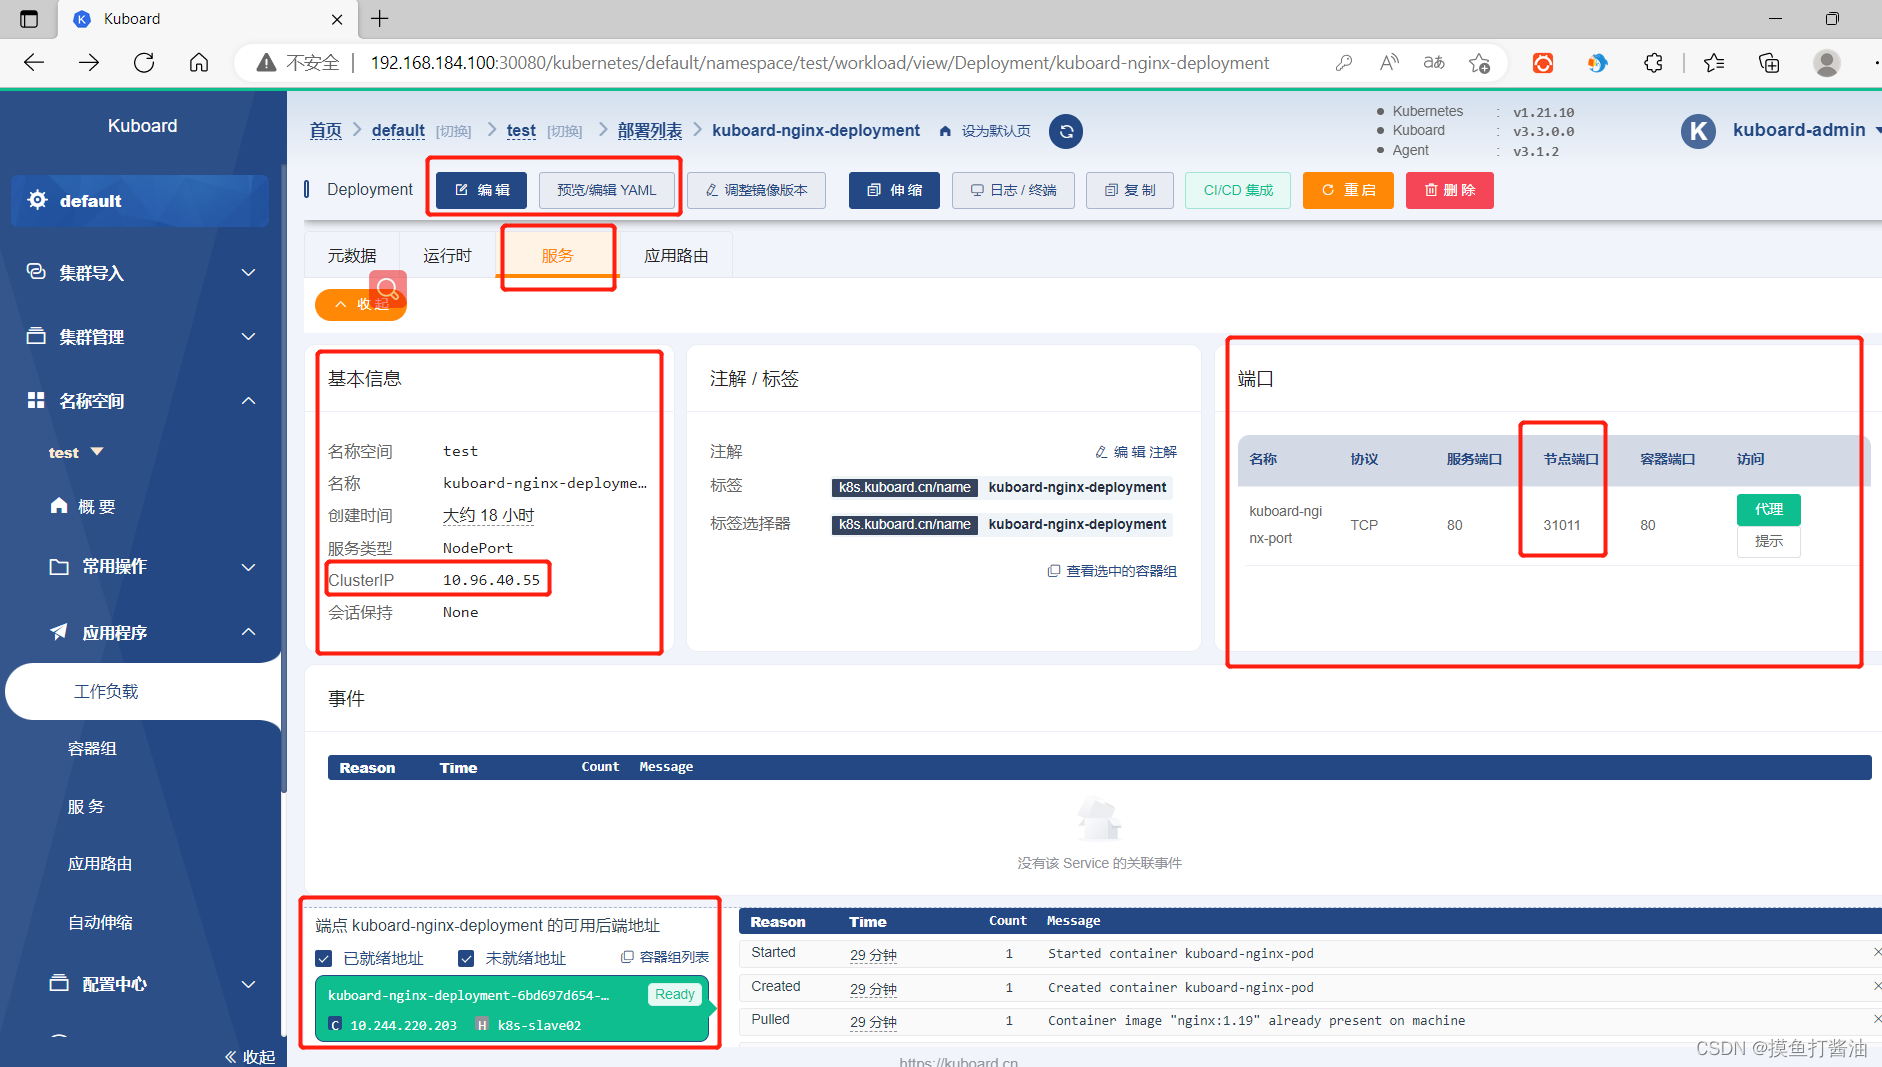Click the kuboard-admin K avatar icon
The width and height of the screenshot is (1882, 1067).
pos(1698,131)
